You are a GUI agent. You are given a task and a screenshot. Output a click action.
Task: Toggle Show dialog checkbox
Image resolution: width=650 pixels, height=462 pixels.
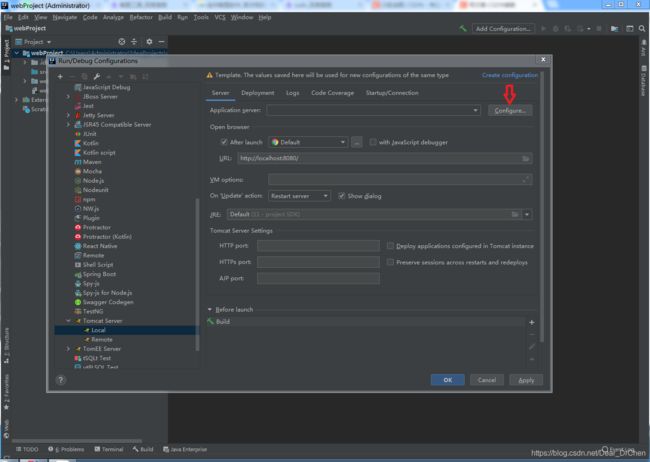[x=341, y=196]
